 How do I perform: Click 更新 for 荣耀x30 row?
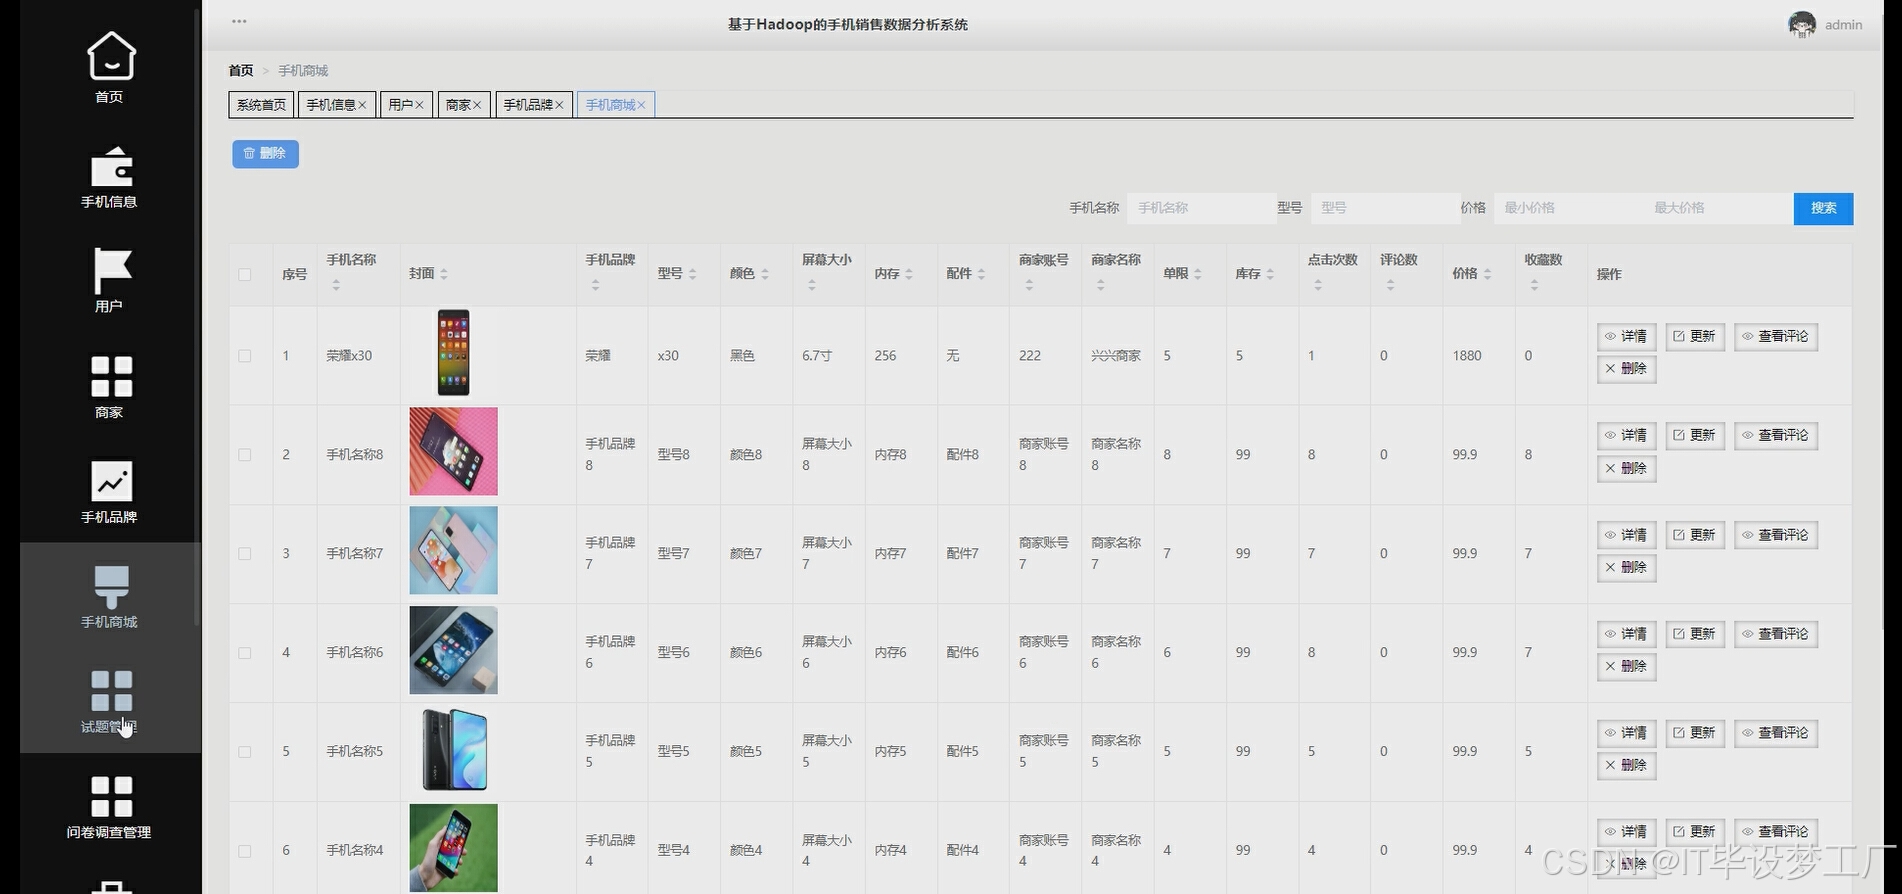click(x=1695, y=337)
